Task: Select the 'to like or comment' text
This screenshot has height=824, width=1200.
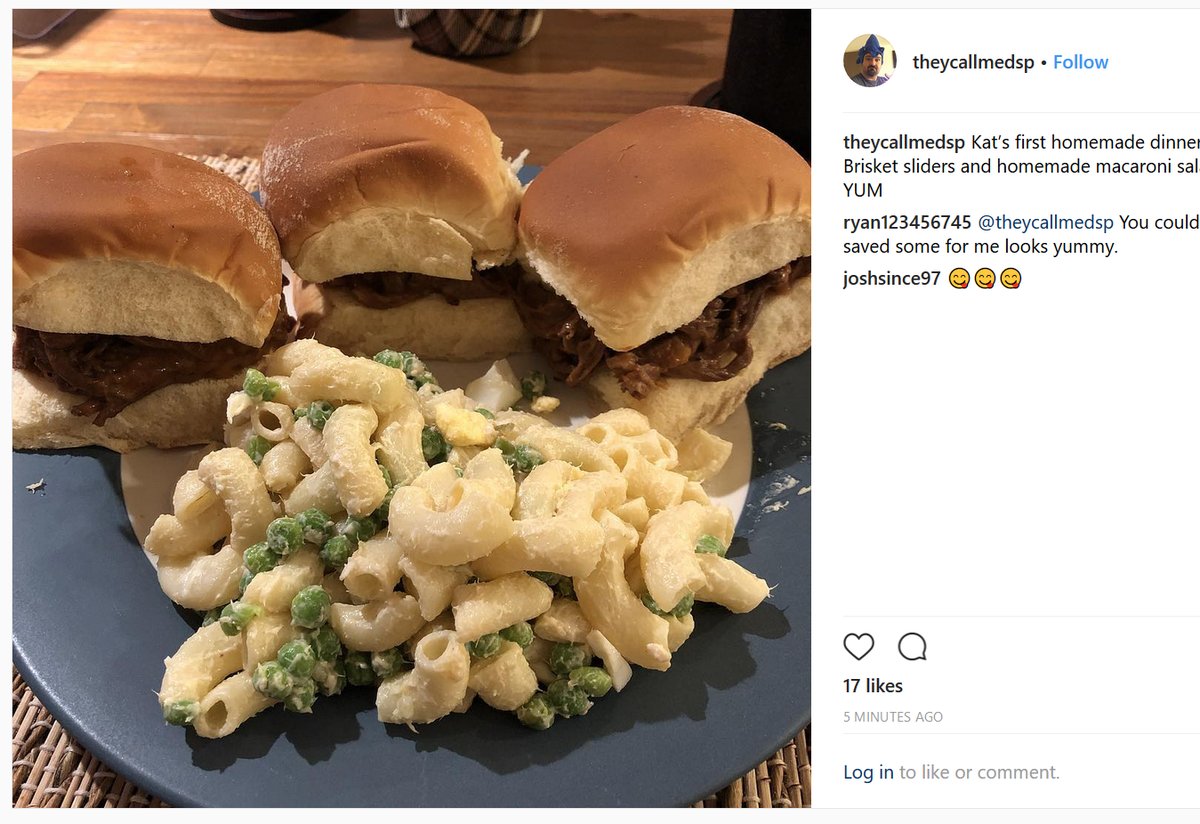Action: coord(979,772)
